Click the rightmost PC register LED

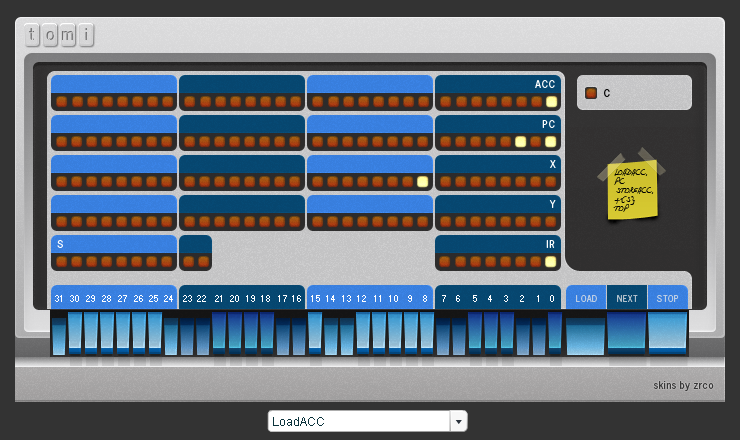coord(551,142)
